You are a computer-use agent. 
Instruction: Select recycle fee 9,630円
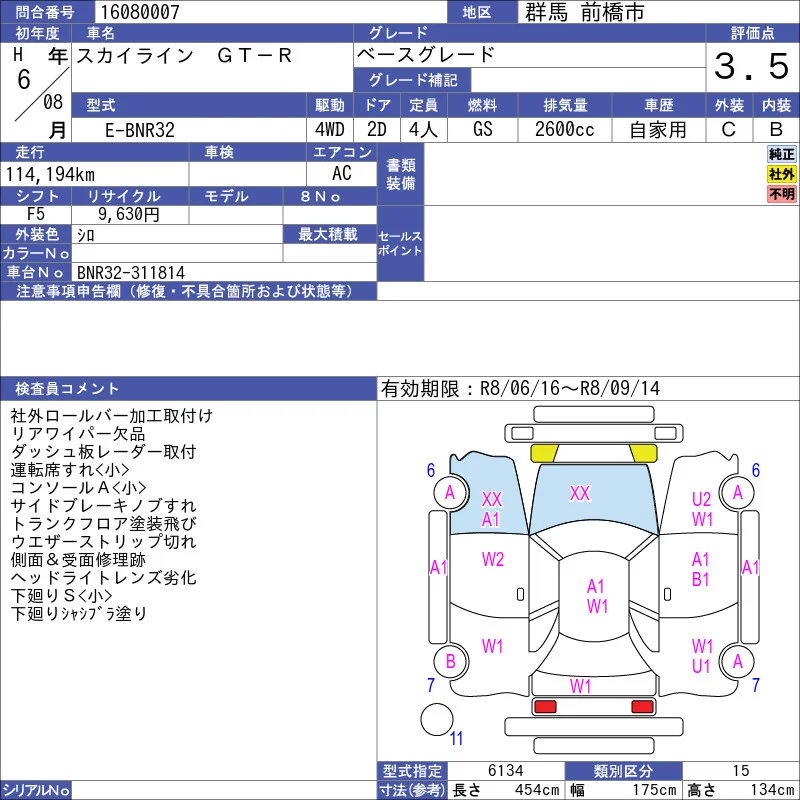pos(129,214)
